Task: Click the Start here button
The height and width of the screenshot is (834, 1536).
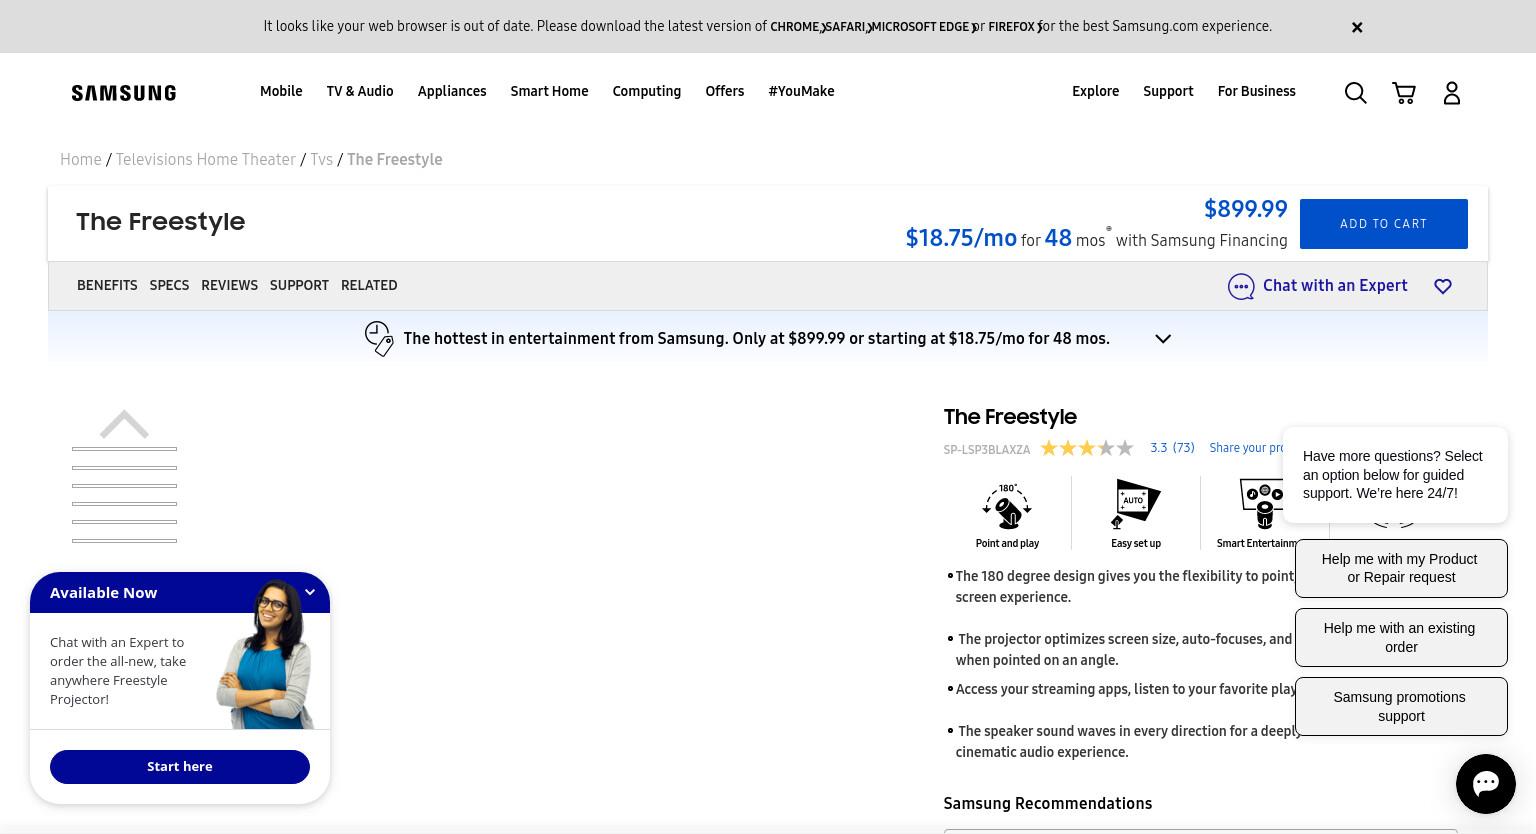Action: coord(180,767)
